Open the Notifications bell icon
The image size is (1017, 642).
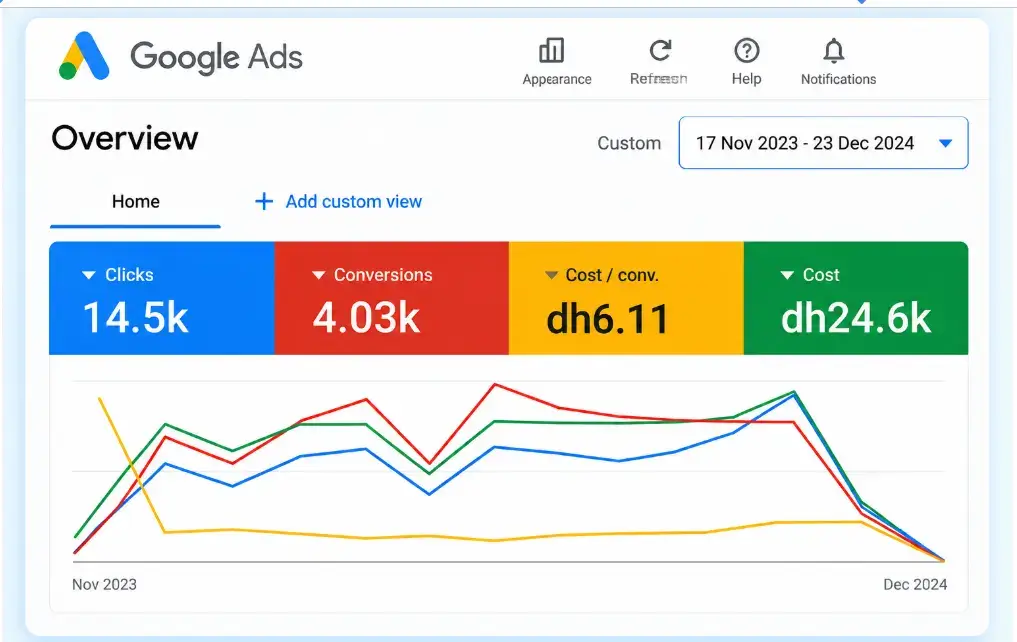click(833, 50)
